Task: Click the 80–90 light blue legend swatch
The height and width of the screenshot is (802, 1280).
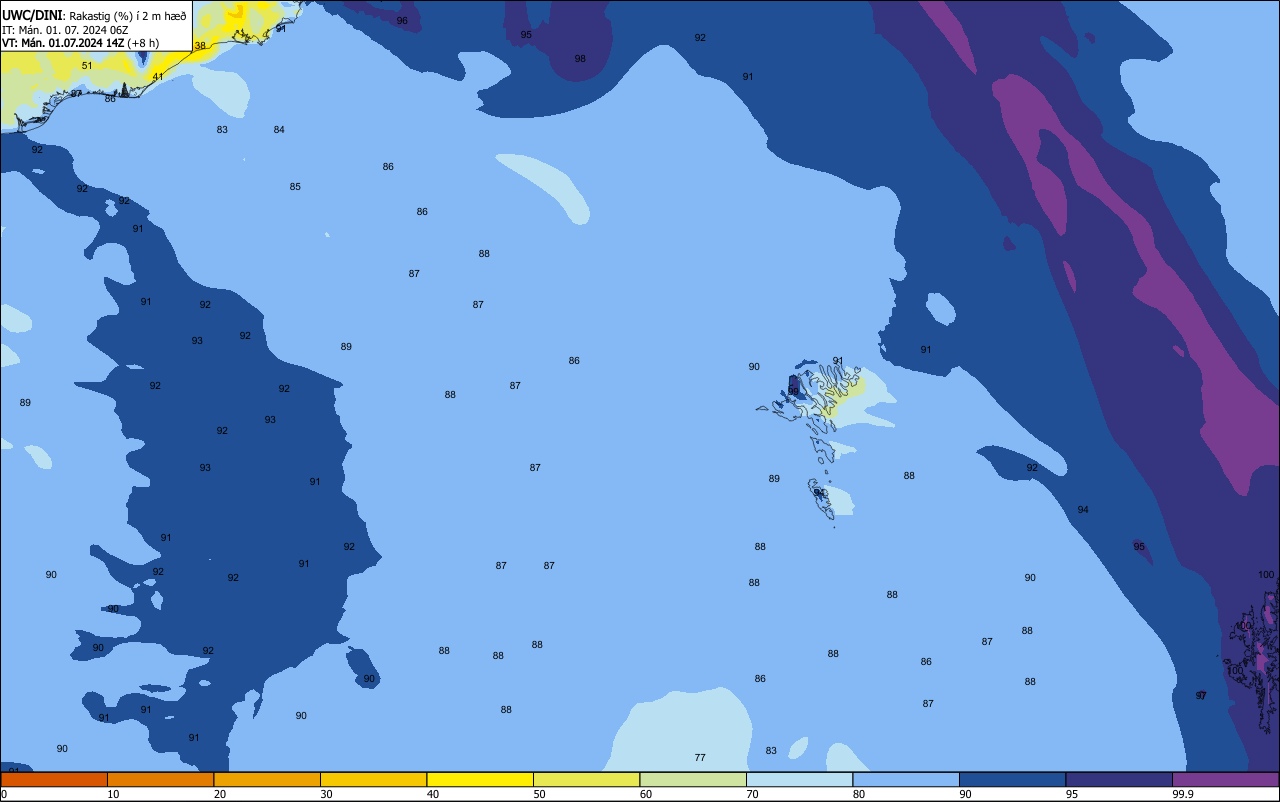Action: pyautogui.click(x=906, y=779)
